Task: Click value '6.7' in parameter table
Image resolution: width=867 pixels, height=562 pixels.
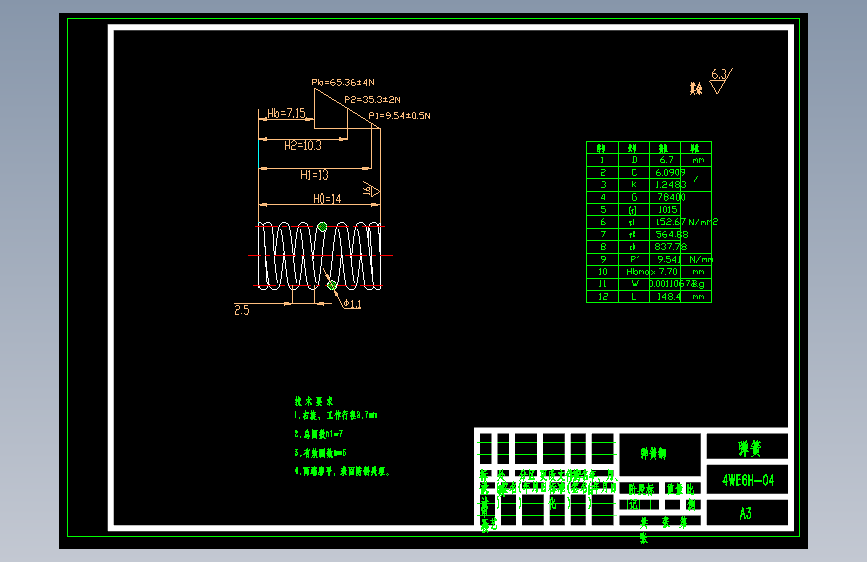Action: [666, 160]
